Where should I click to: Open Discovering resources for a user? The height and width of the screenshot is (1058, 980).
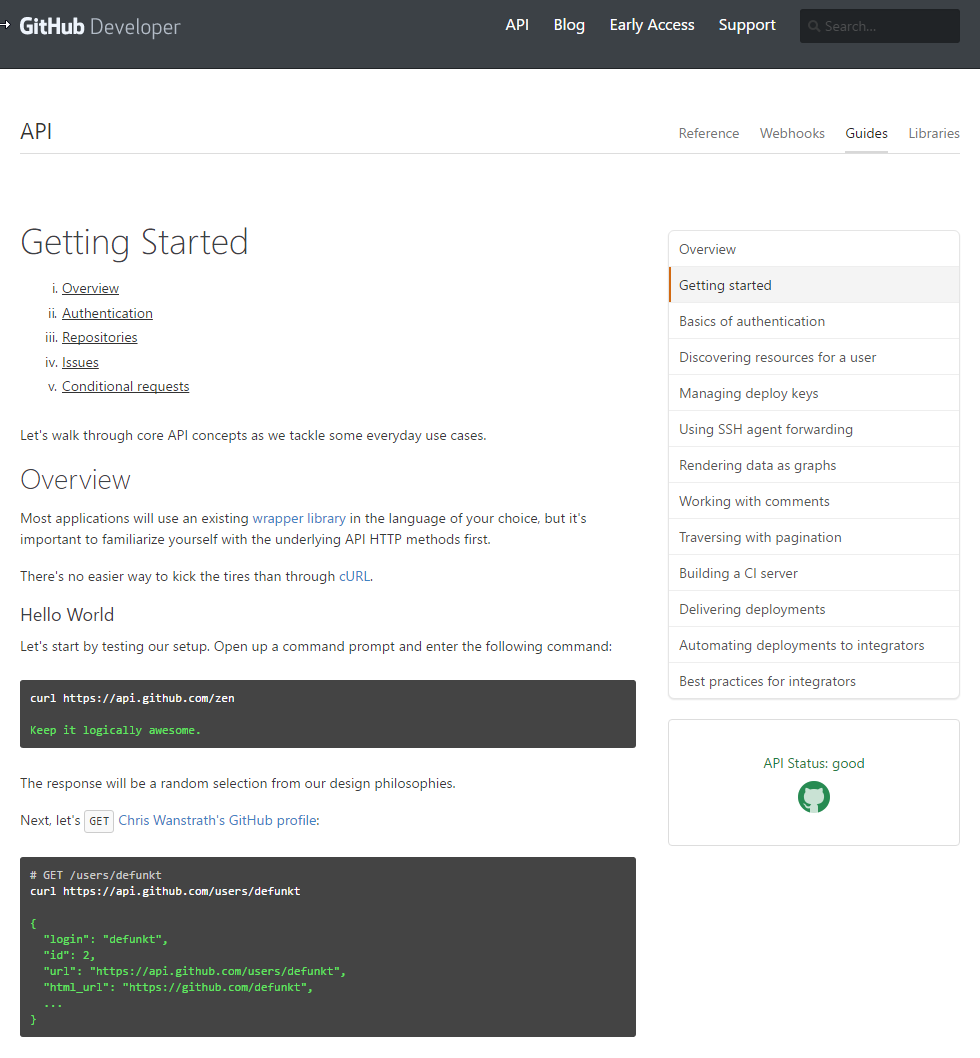(x=813, y=357)
